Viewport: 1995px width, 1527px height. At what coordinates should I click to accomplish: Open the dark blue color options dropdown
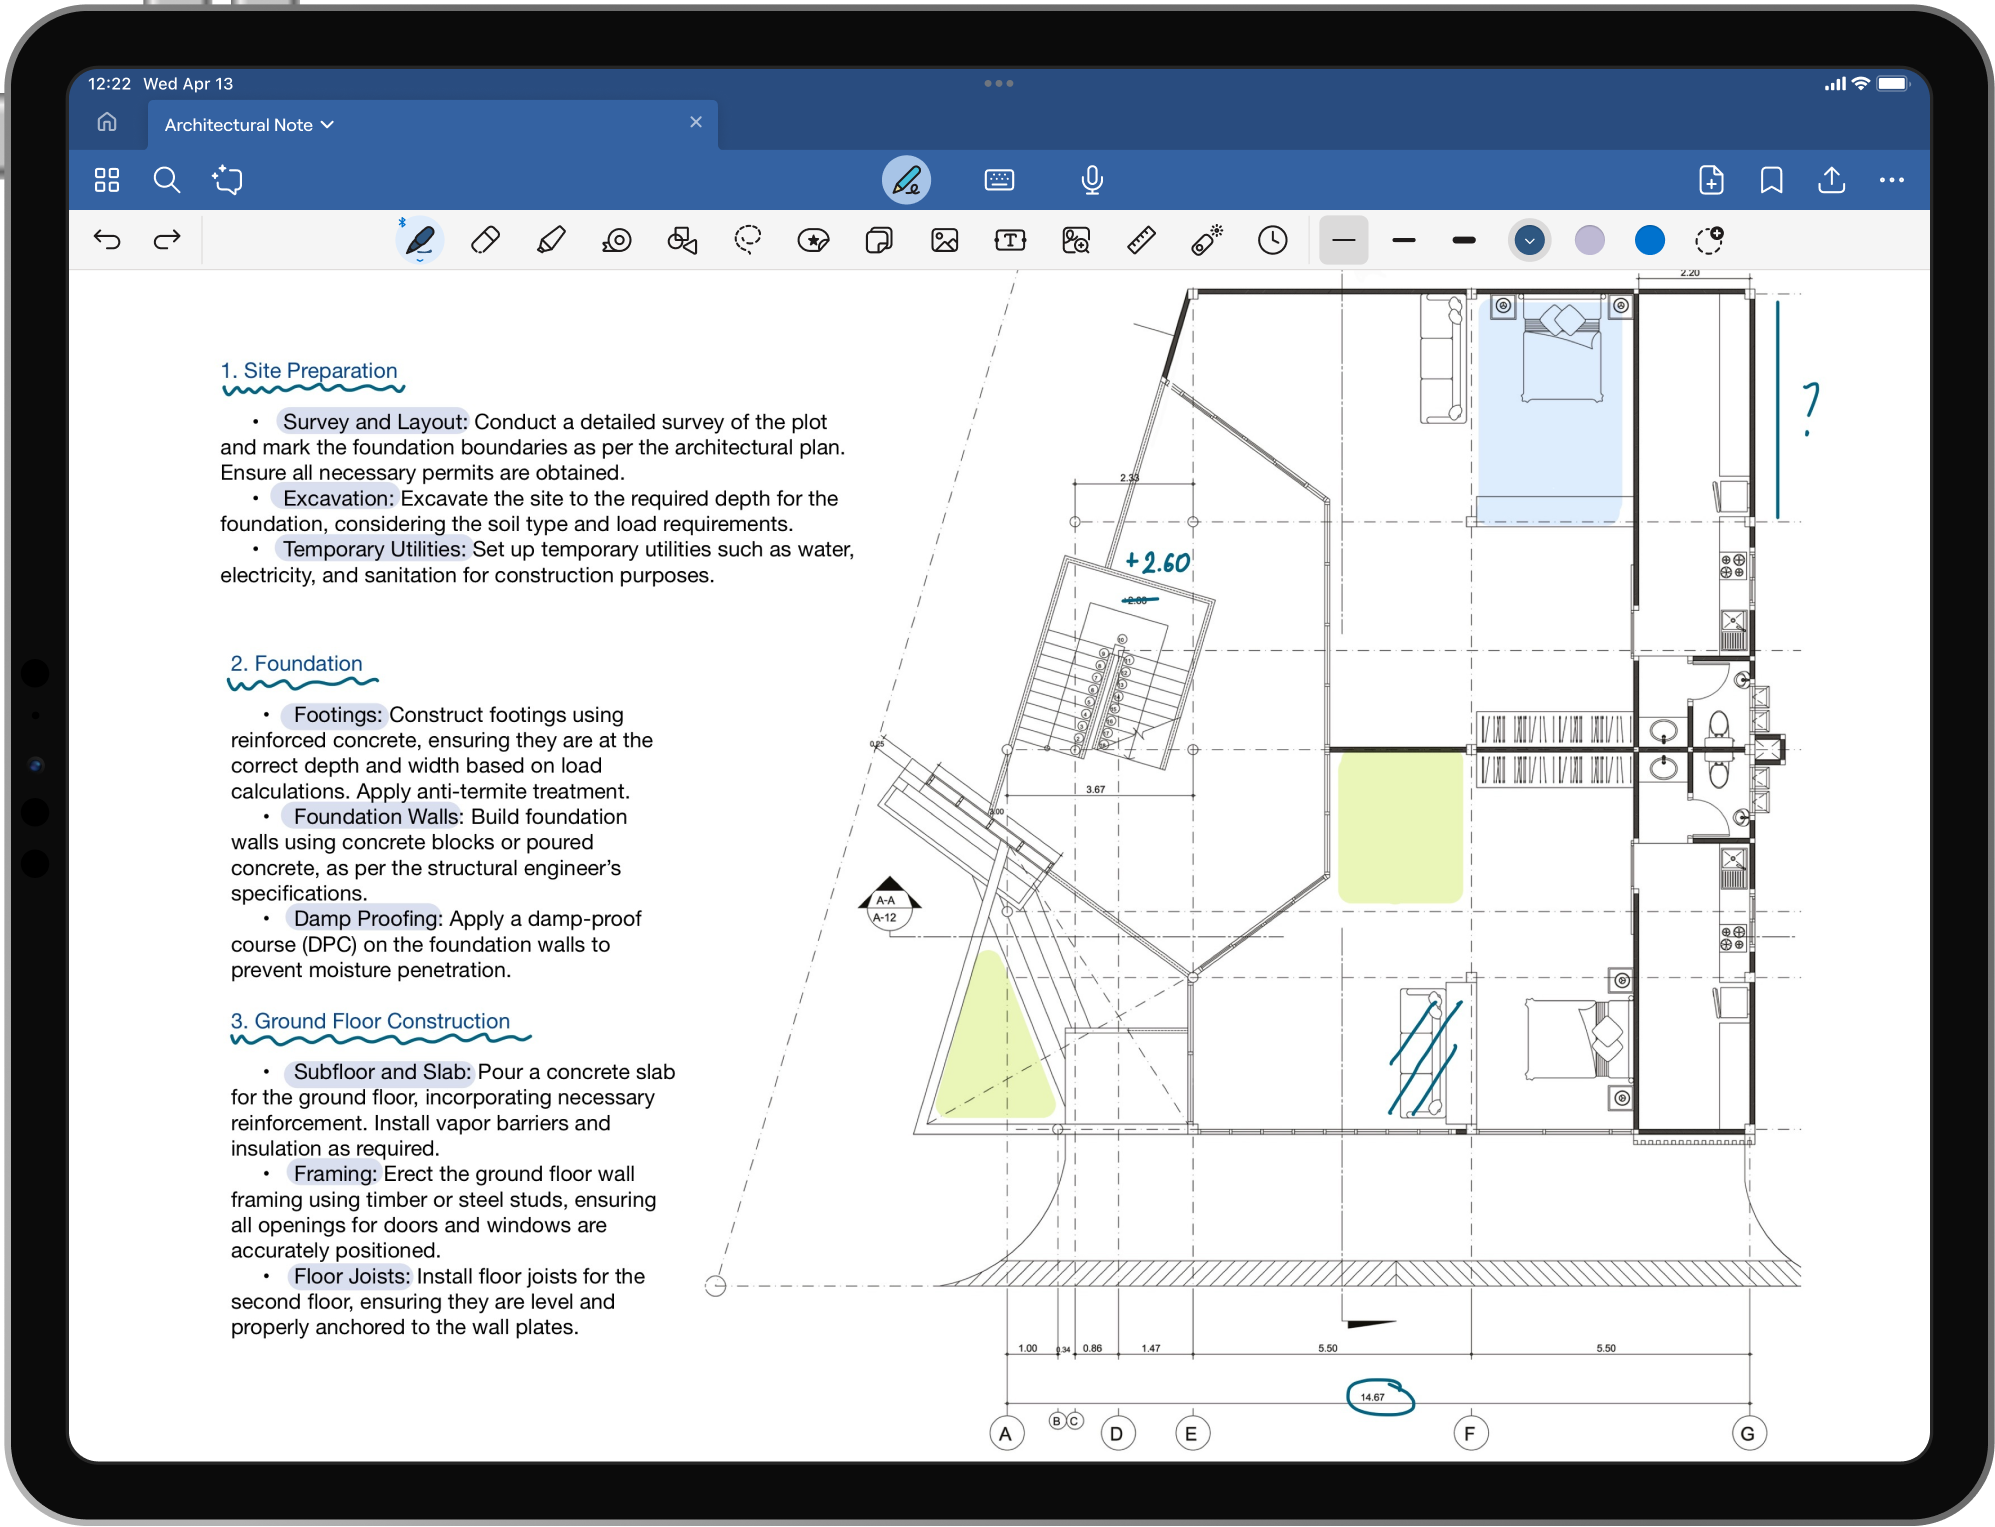click(x=1529, y=240)
